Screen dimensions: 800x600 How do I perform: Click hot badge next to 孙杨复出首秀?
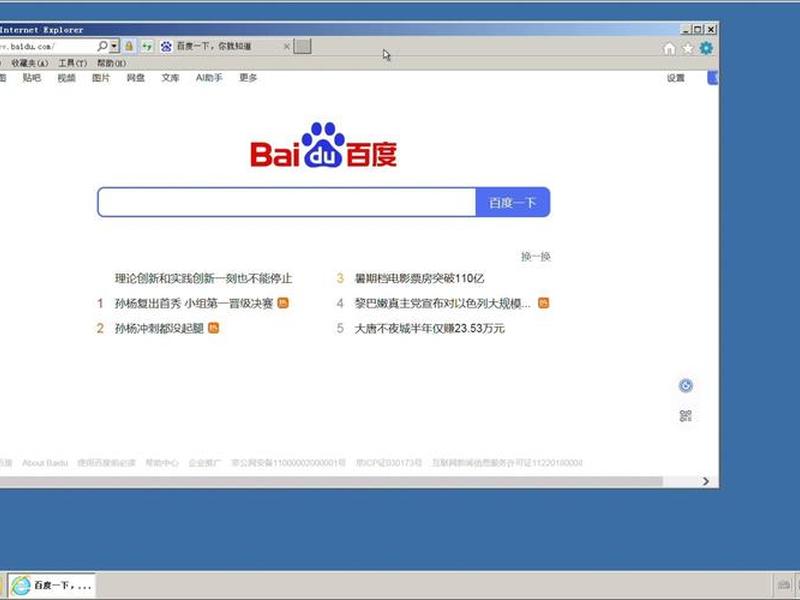click(x=283, y=303)
